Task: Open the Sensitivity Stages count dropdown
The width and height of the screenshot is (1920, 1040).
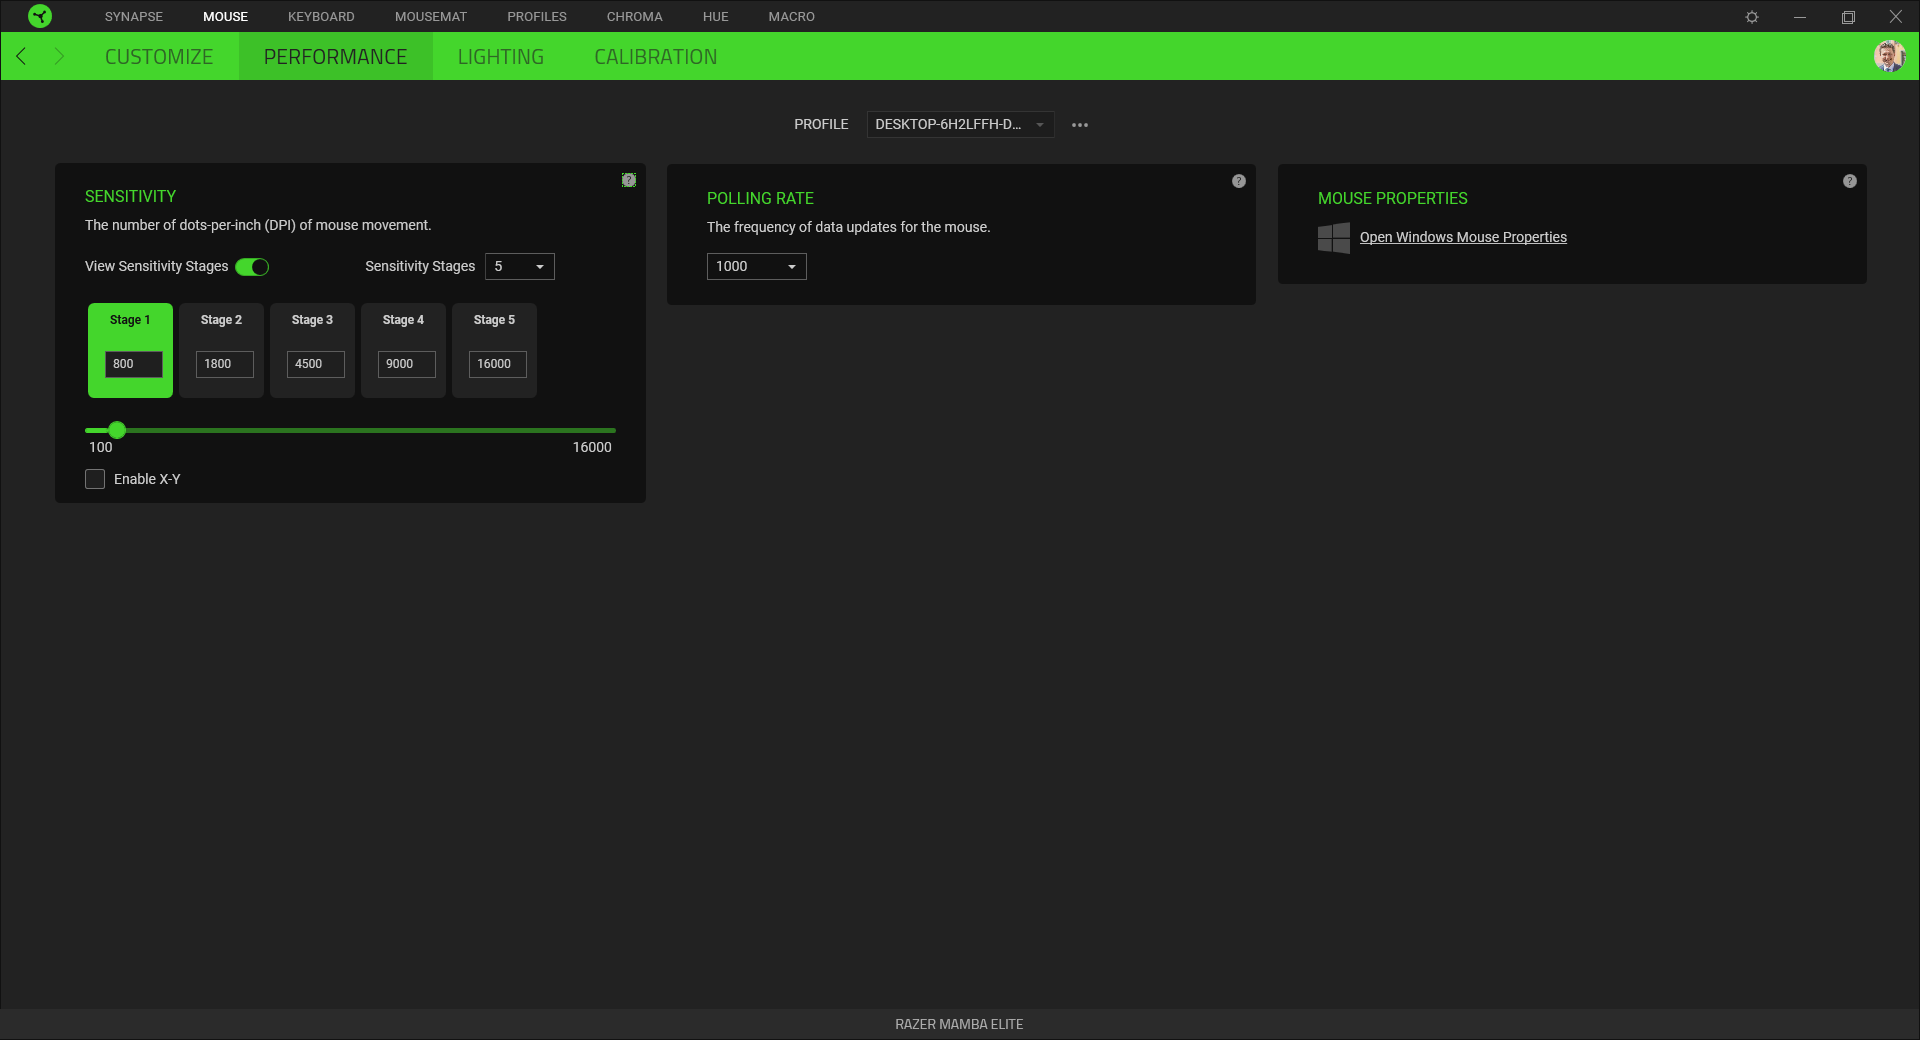Action: point(520,267)
